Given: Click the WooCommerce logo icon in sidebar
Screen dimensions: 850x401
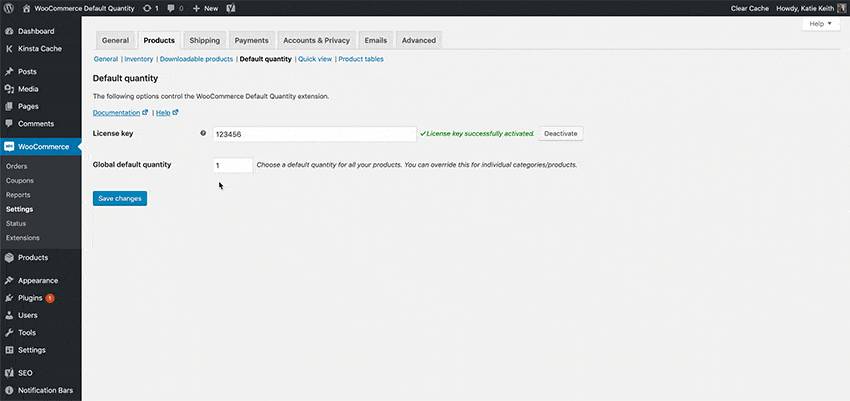Looking at the screenshot, I should (x=9, y=146).
